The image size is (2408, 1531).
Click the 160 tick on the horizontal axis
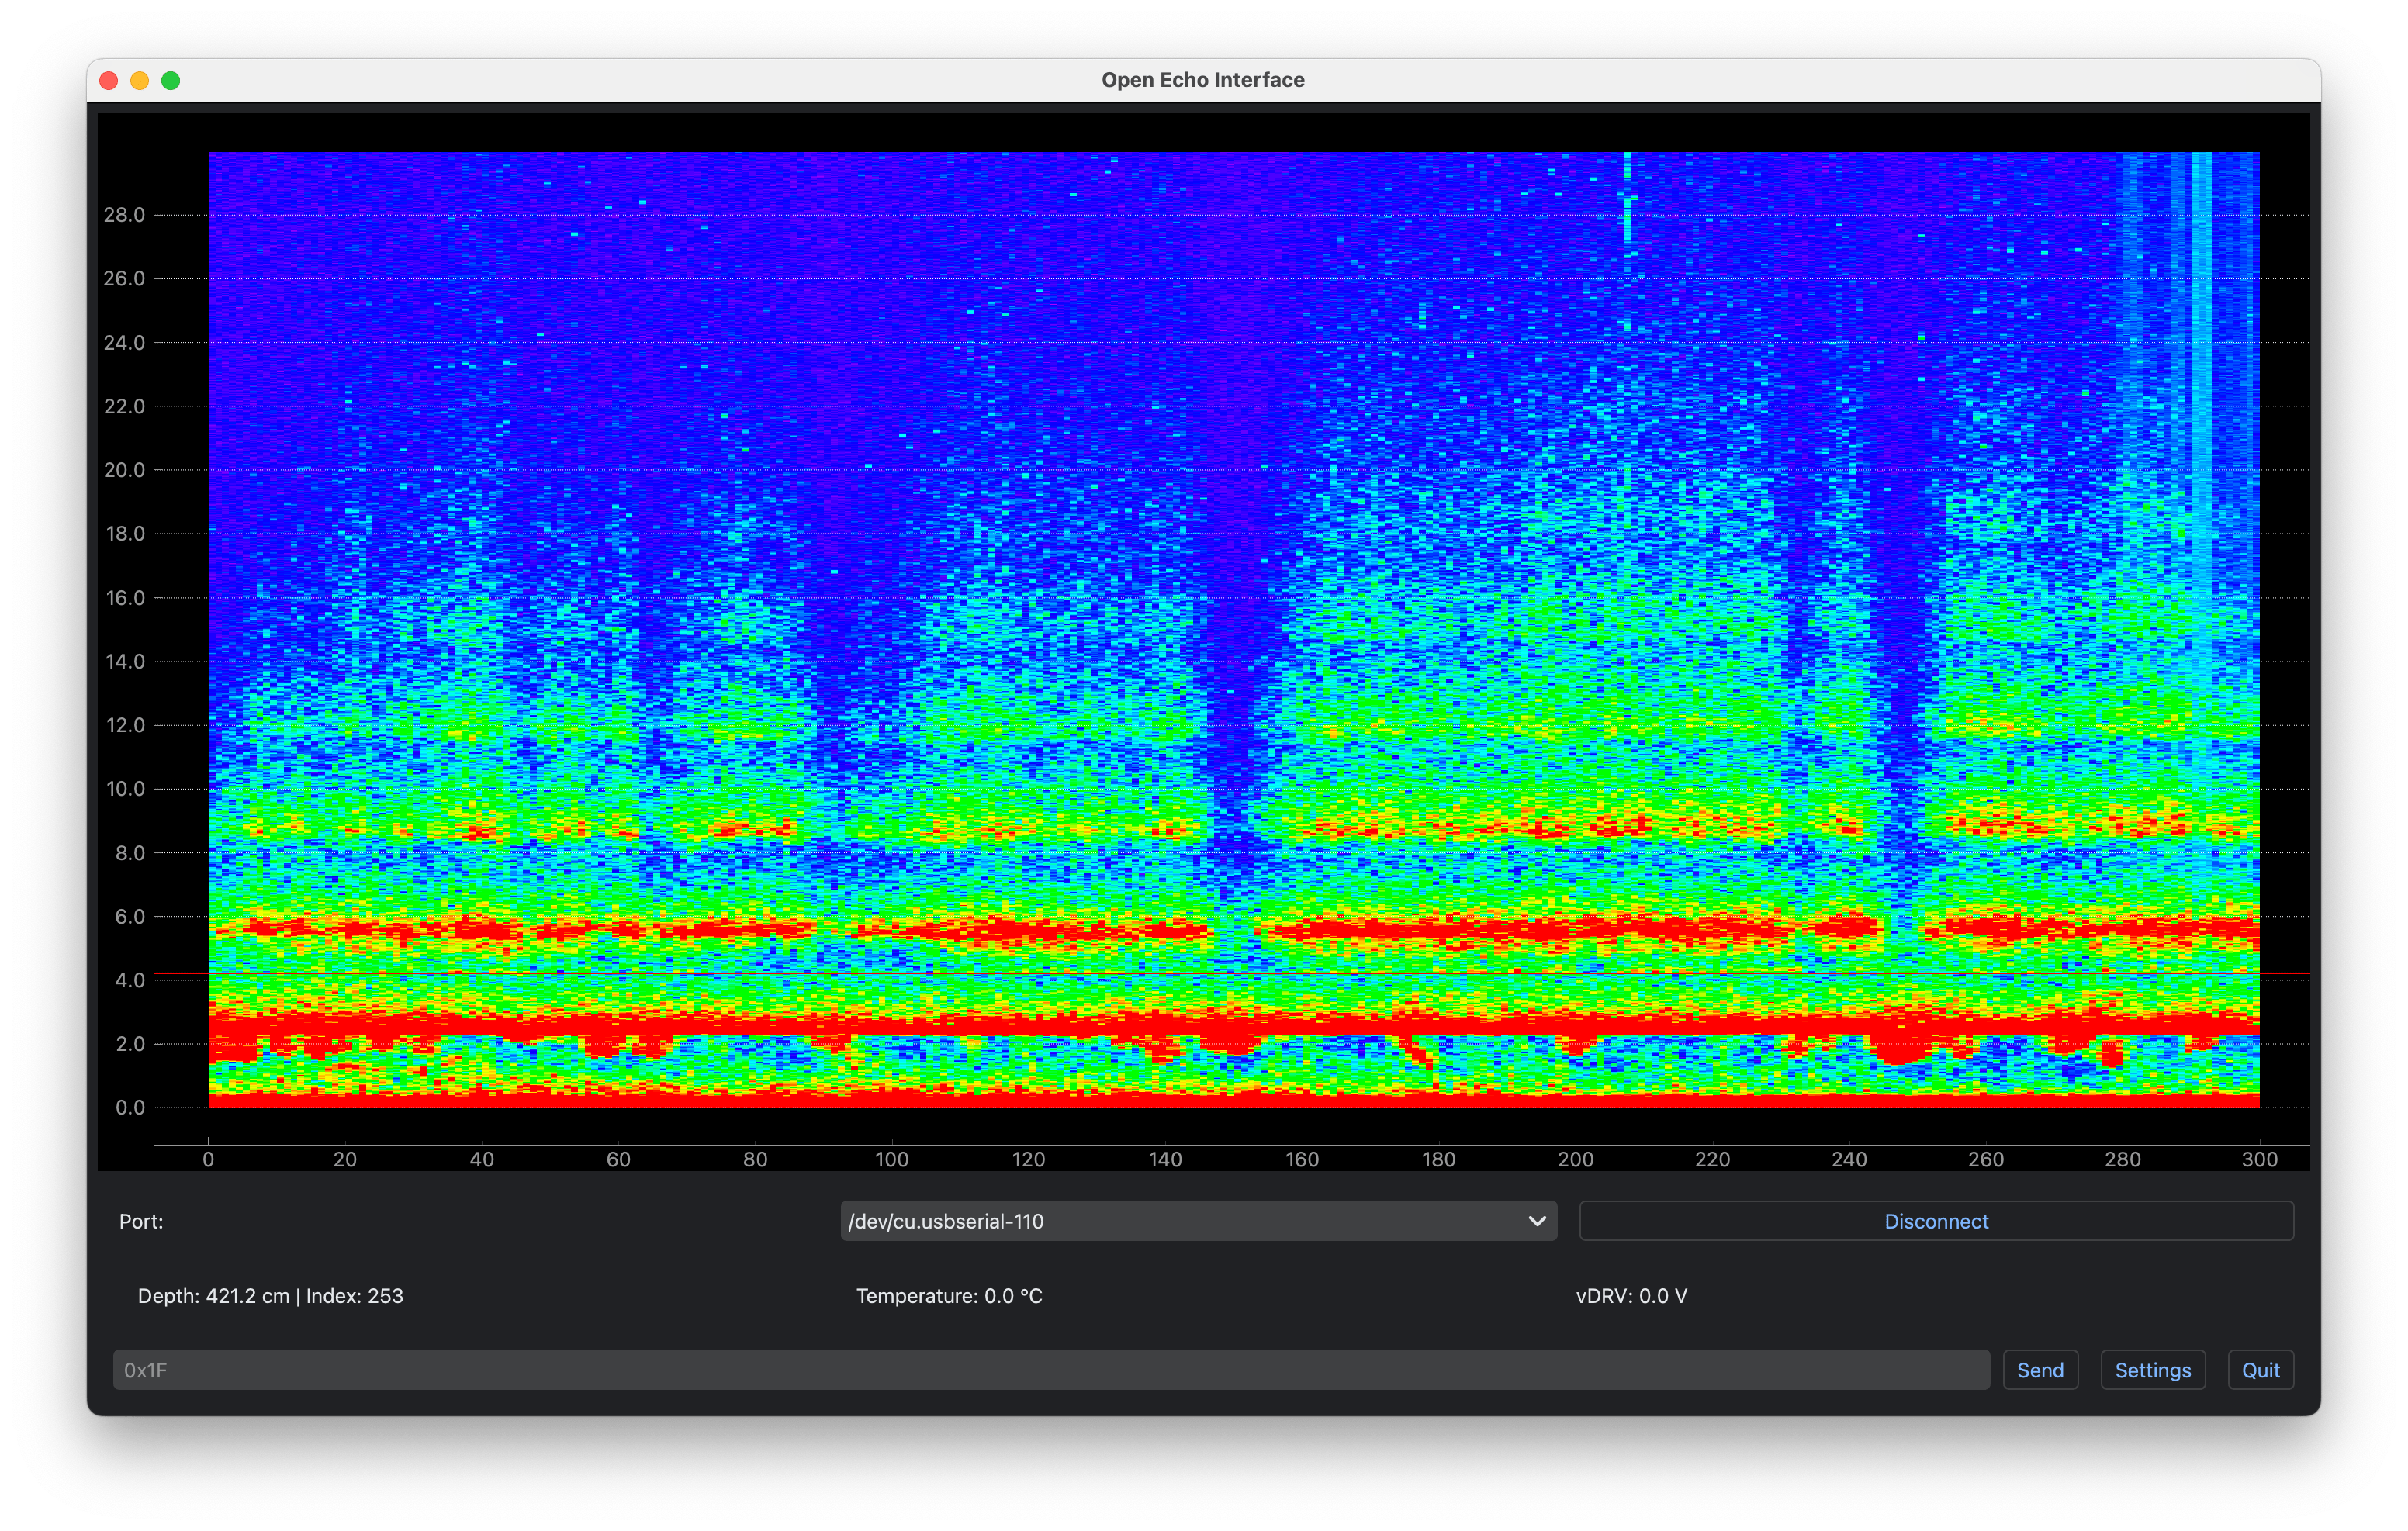click(1302, 1159)
